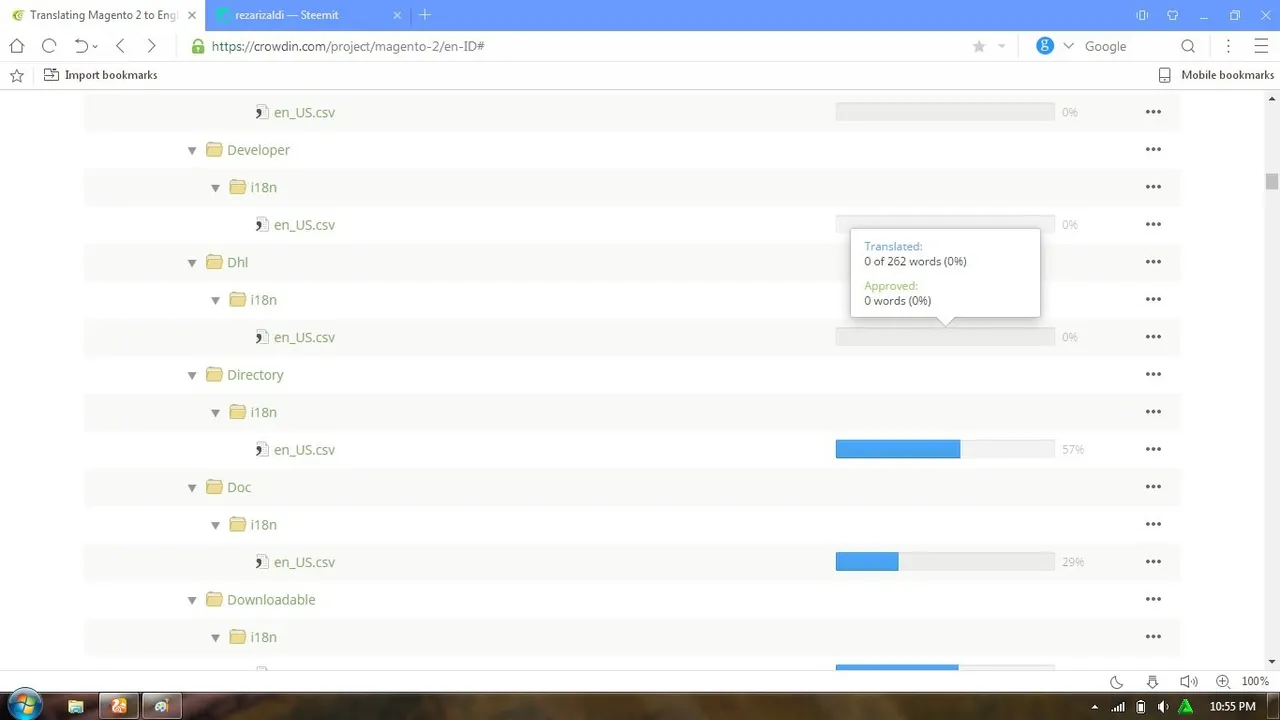Open options for Directory en_US.csv 57% row
Screen dimensions: 1280x720
pyautogui.click(x=1153, y=450)
